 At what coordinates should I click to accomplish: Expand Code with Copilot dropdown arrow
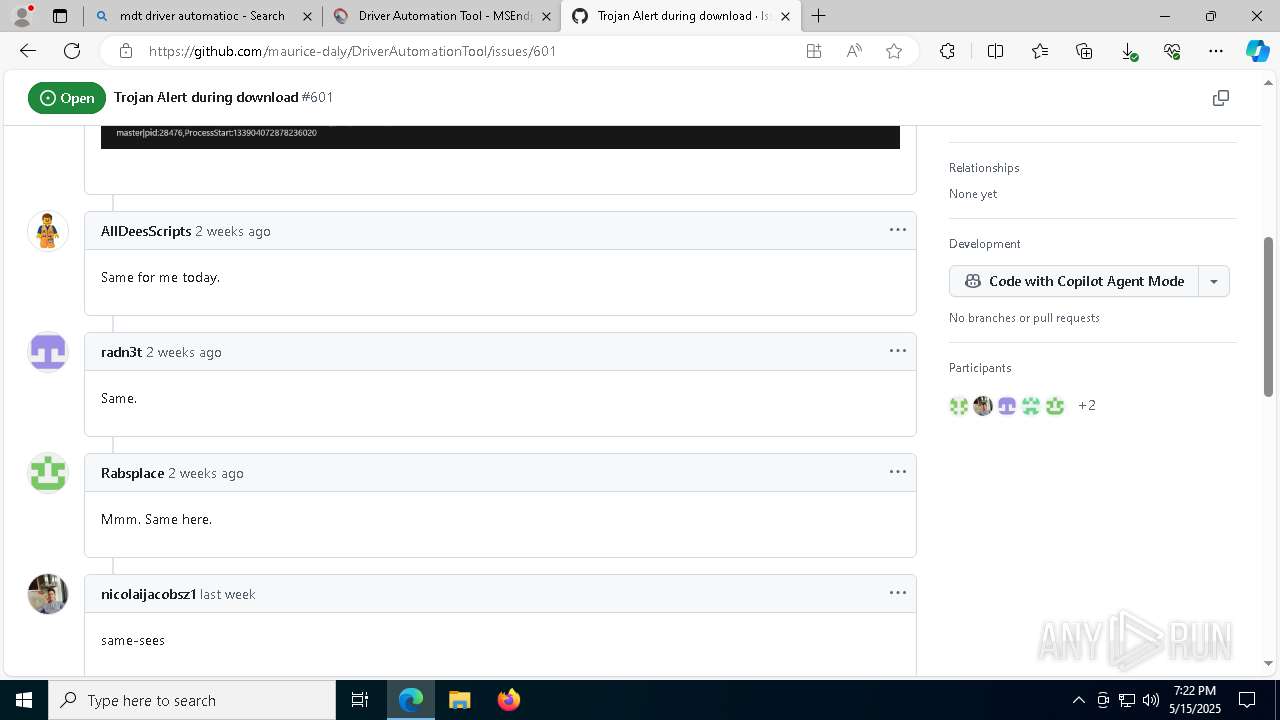tap(1214, 281)
